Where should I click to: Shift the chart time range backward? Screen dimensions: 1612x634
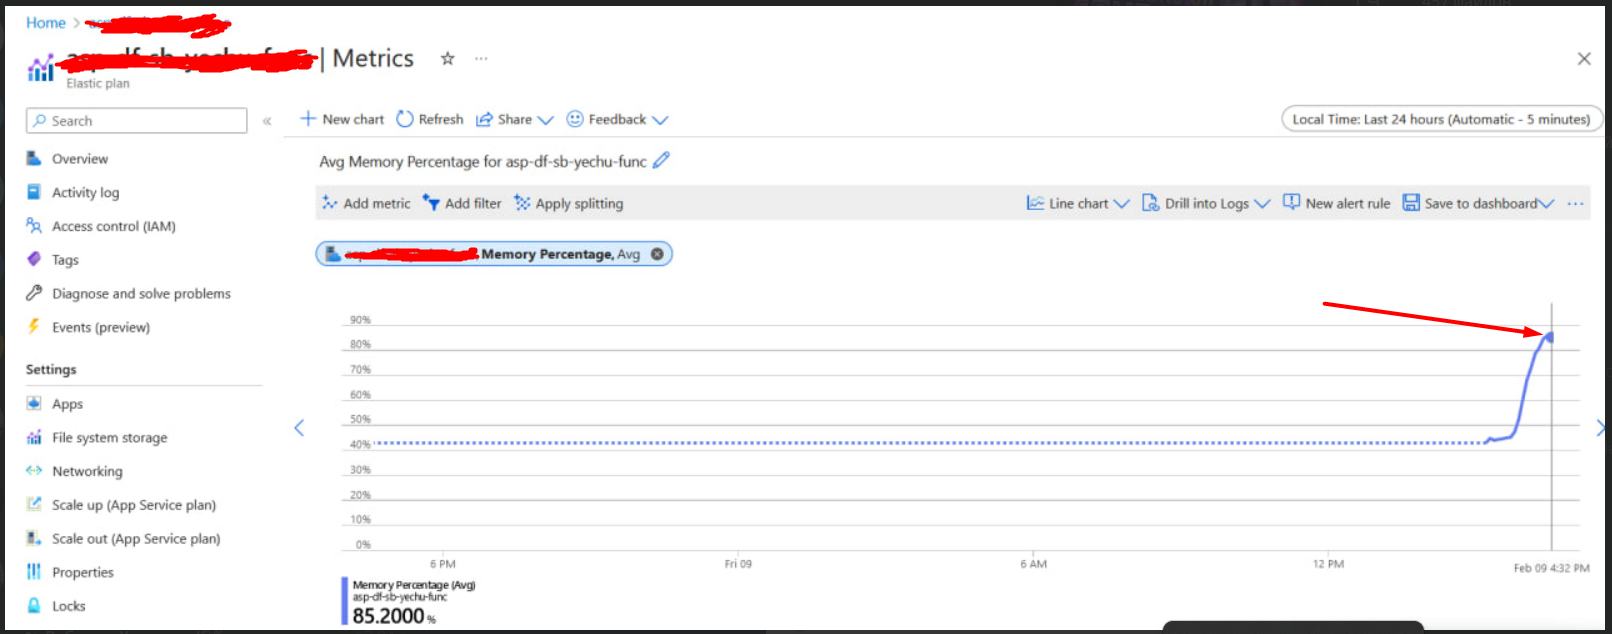click(x=298, y=428)
